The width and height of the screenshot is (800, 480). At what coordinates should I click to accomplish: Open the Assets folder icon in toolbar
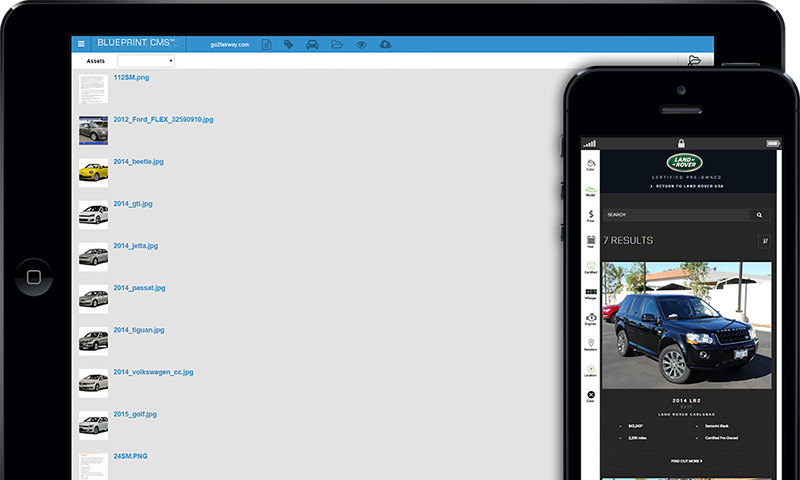coord(337,44)
